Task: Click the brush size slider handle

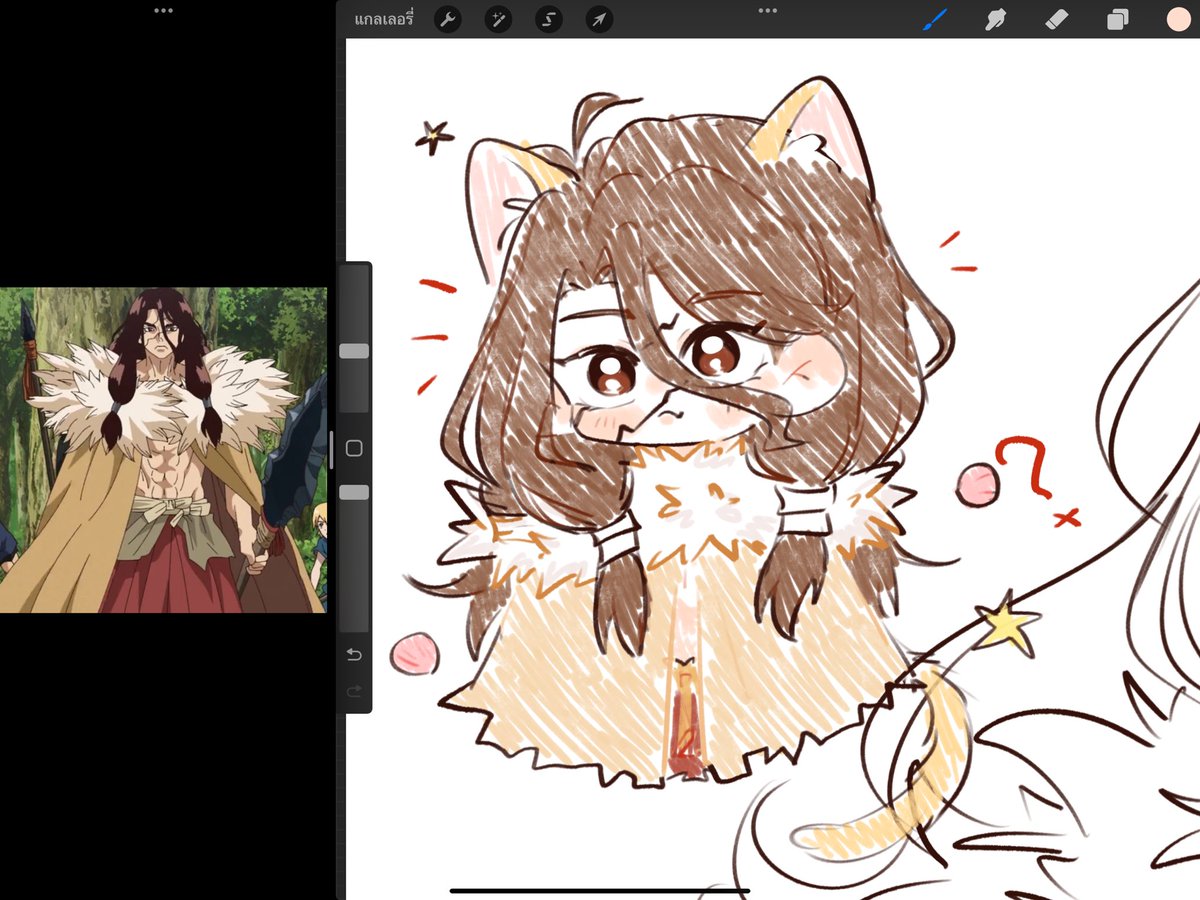Action: (x=354, y=351)
